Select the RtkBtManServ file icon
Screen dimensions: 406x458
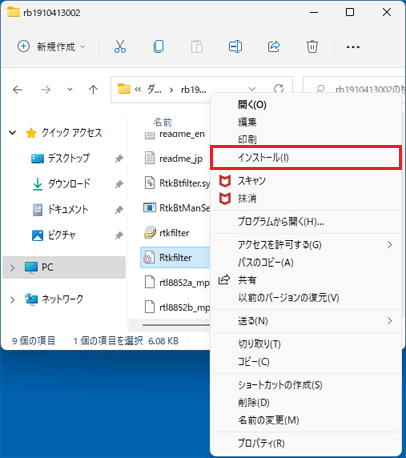coord(149,208)
